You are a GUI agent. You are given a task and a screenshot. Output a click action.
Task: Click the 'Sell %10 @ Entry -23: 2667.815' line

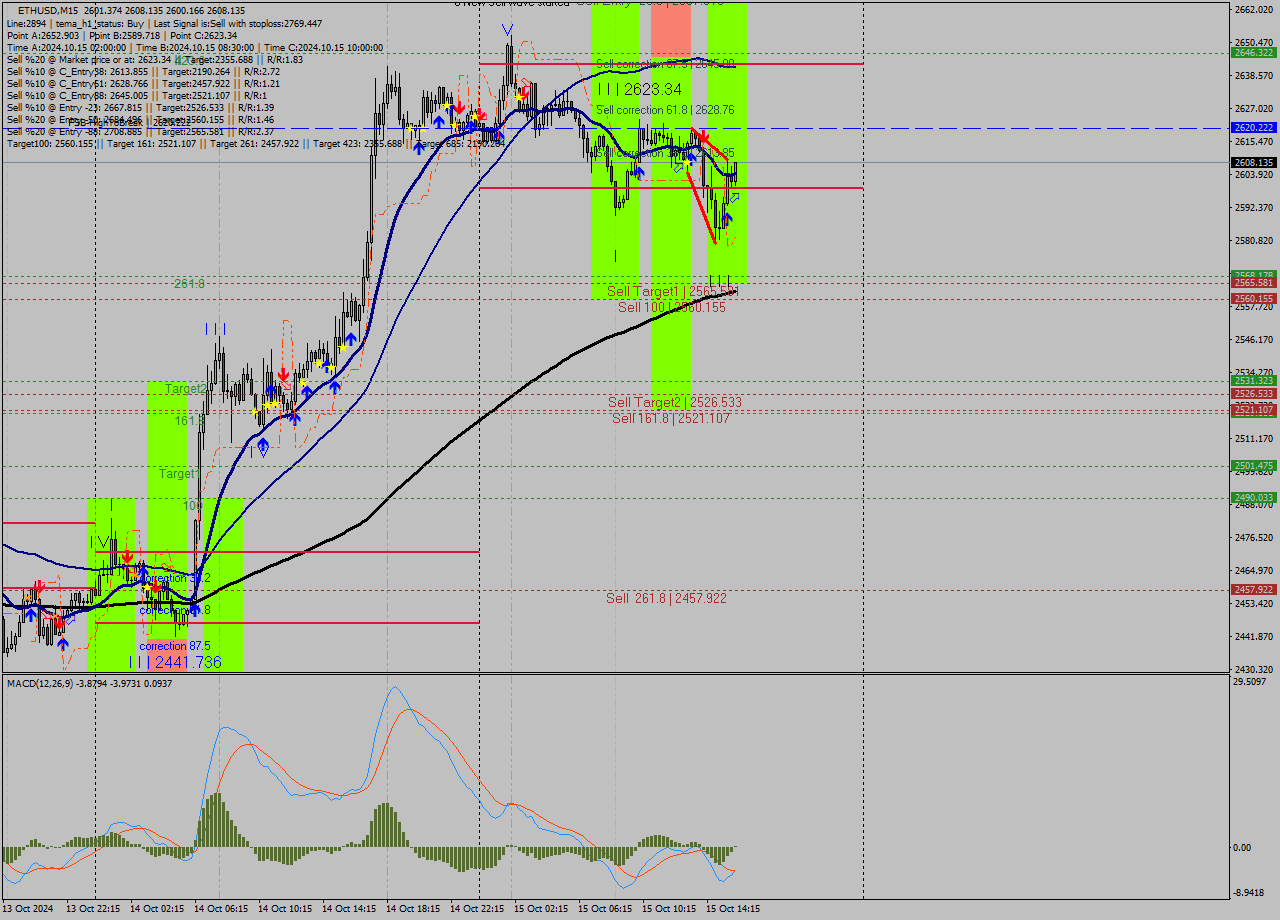pos(140,107)
